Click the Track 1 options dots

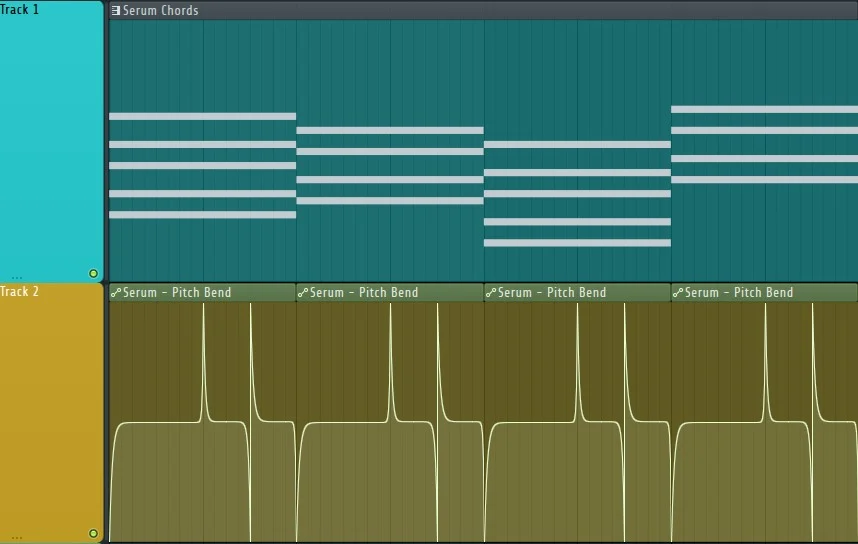[17, 277]
